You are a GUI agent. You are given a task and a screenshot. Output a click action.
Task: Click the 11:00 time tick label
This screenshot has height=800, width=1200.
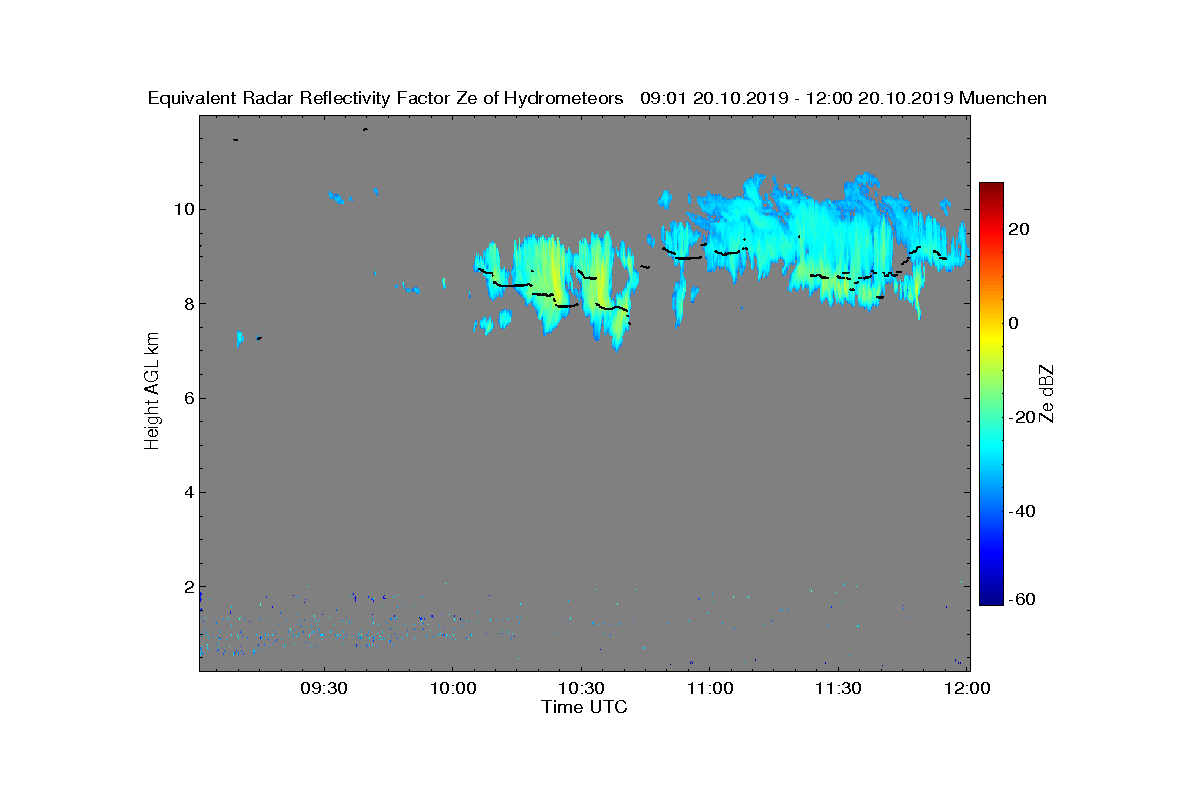(x=709, y=688)
